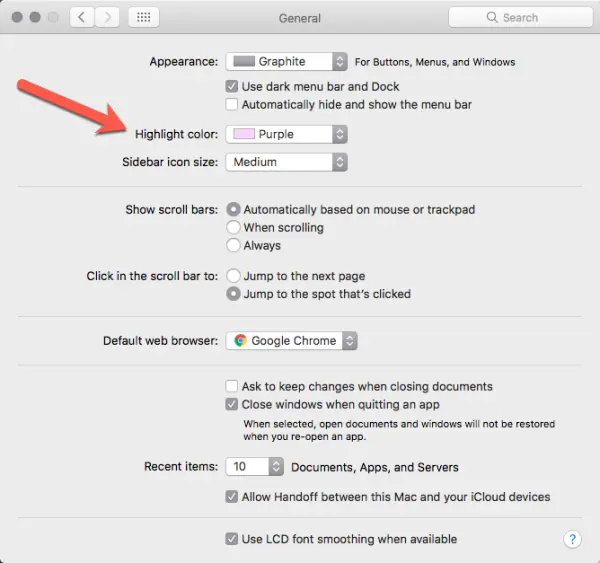
Task: Click the Google Chrome logo icon
Action: tap(240, 340)
